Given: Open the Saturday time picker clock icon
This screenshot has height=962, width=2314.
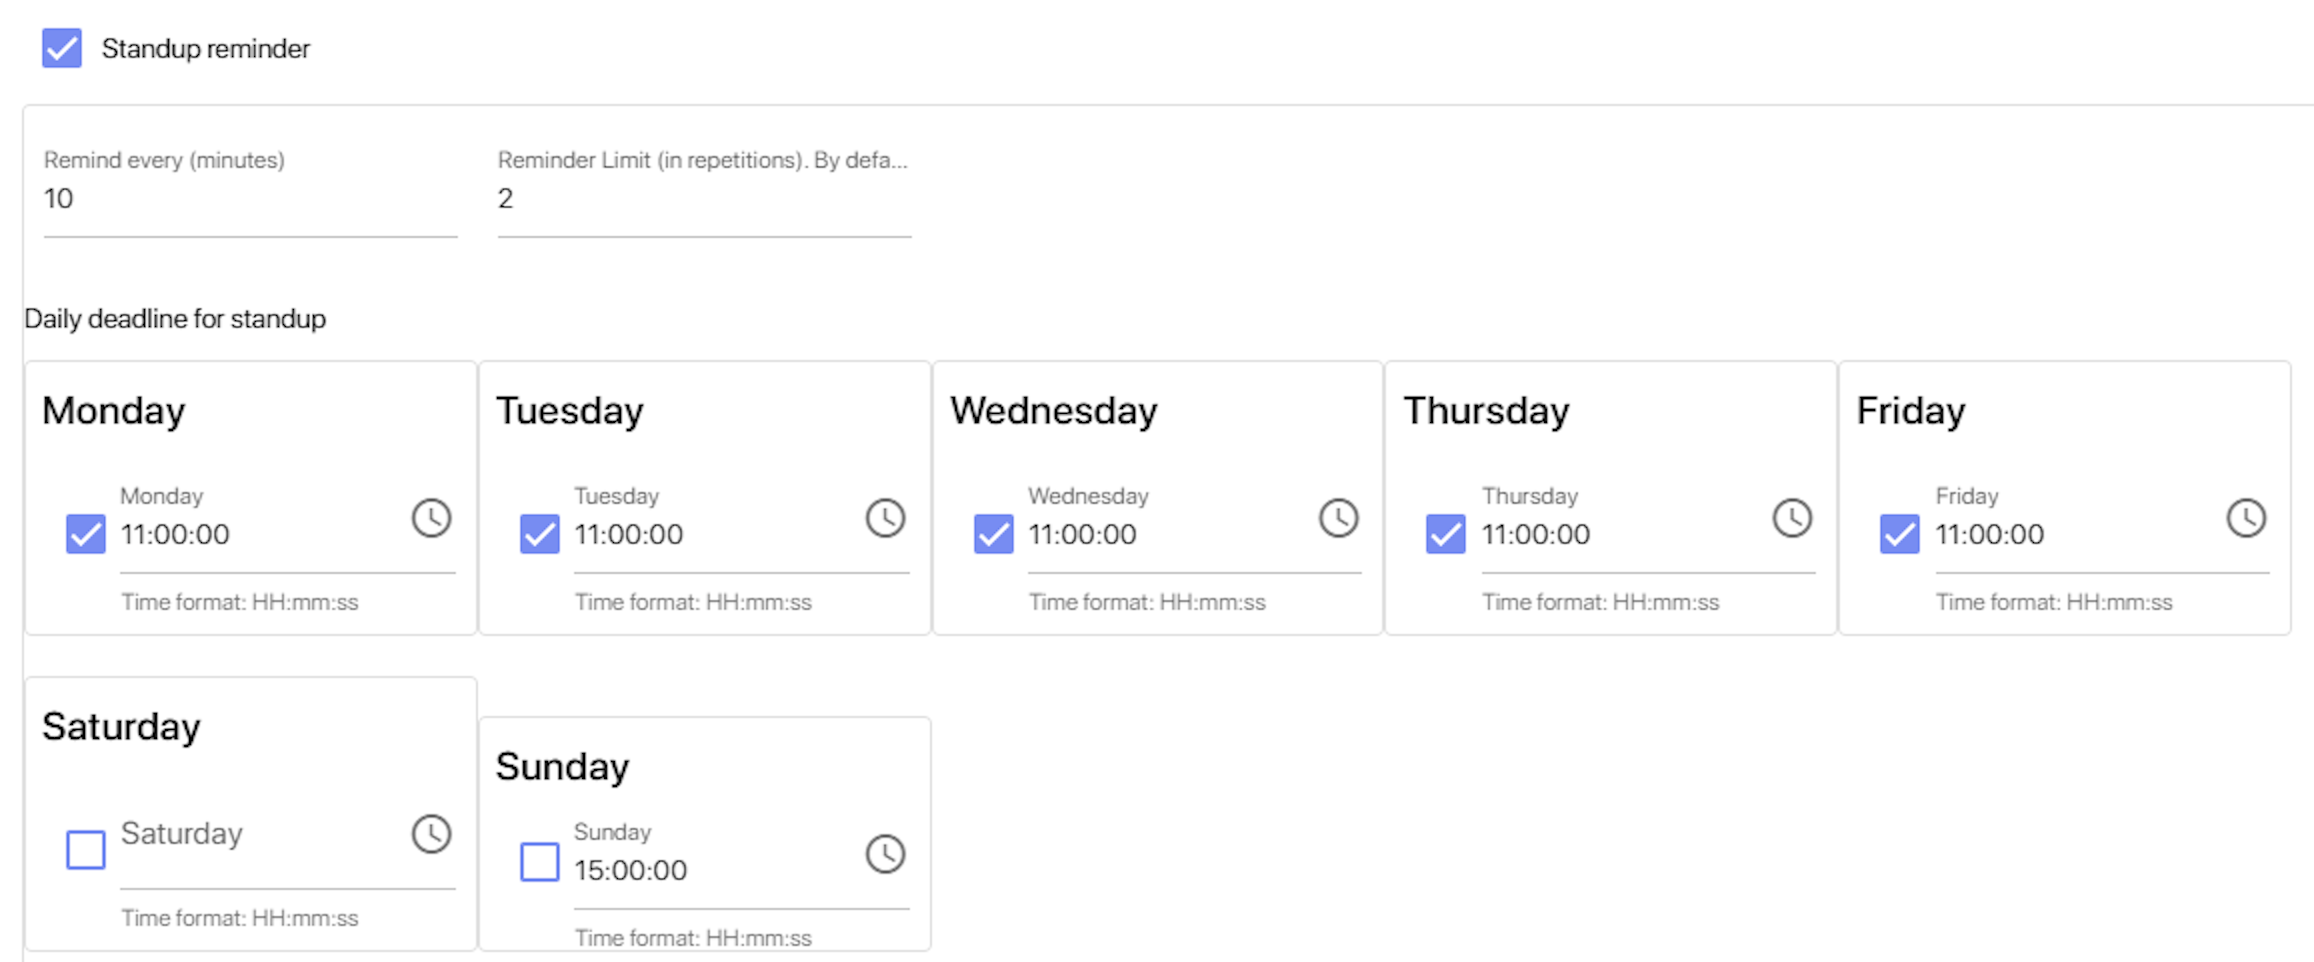Looking at the screenshot, I should coord(431,834).
